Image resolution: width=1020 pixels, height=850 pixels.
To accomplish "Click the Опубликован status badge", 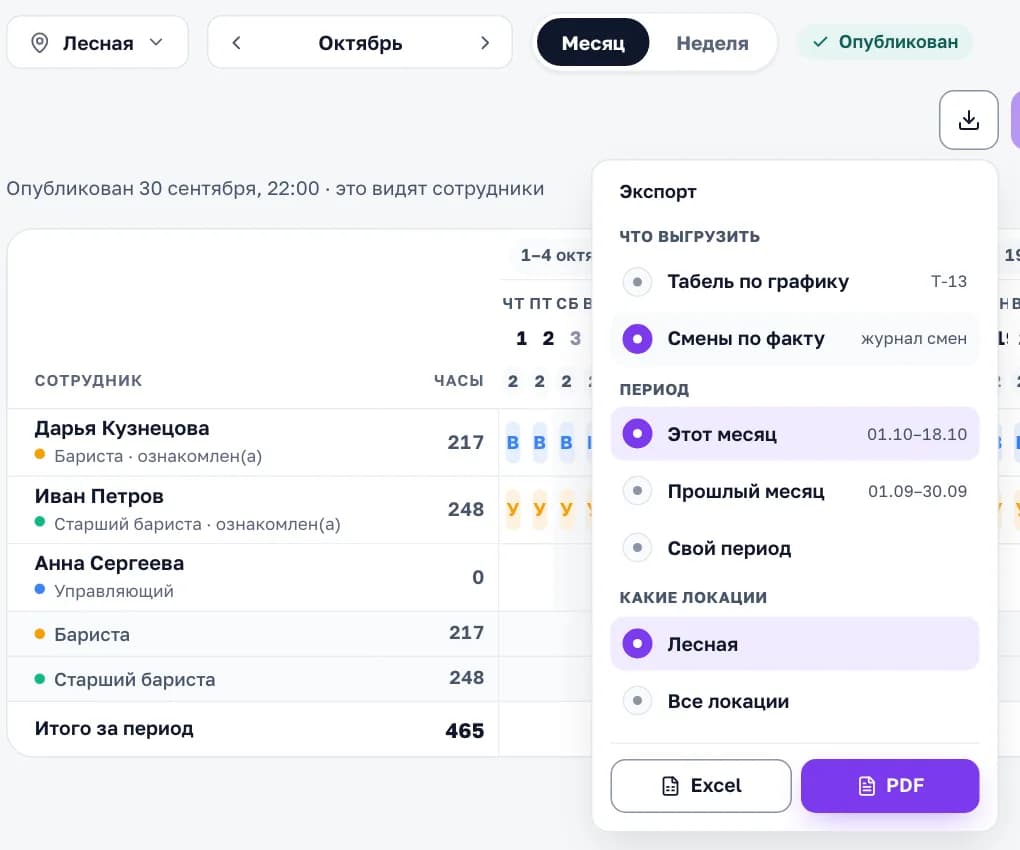I will coord(885,42).
